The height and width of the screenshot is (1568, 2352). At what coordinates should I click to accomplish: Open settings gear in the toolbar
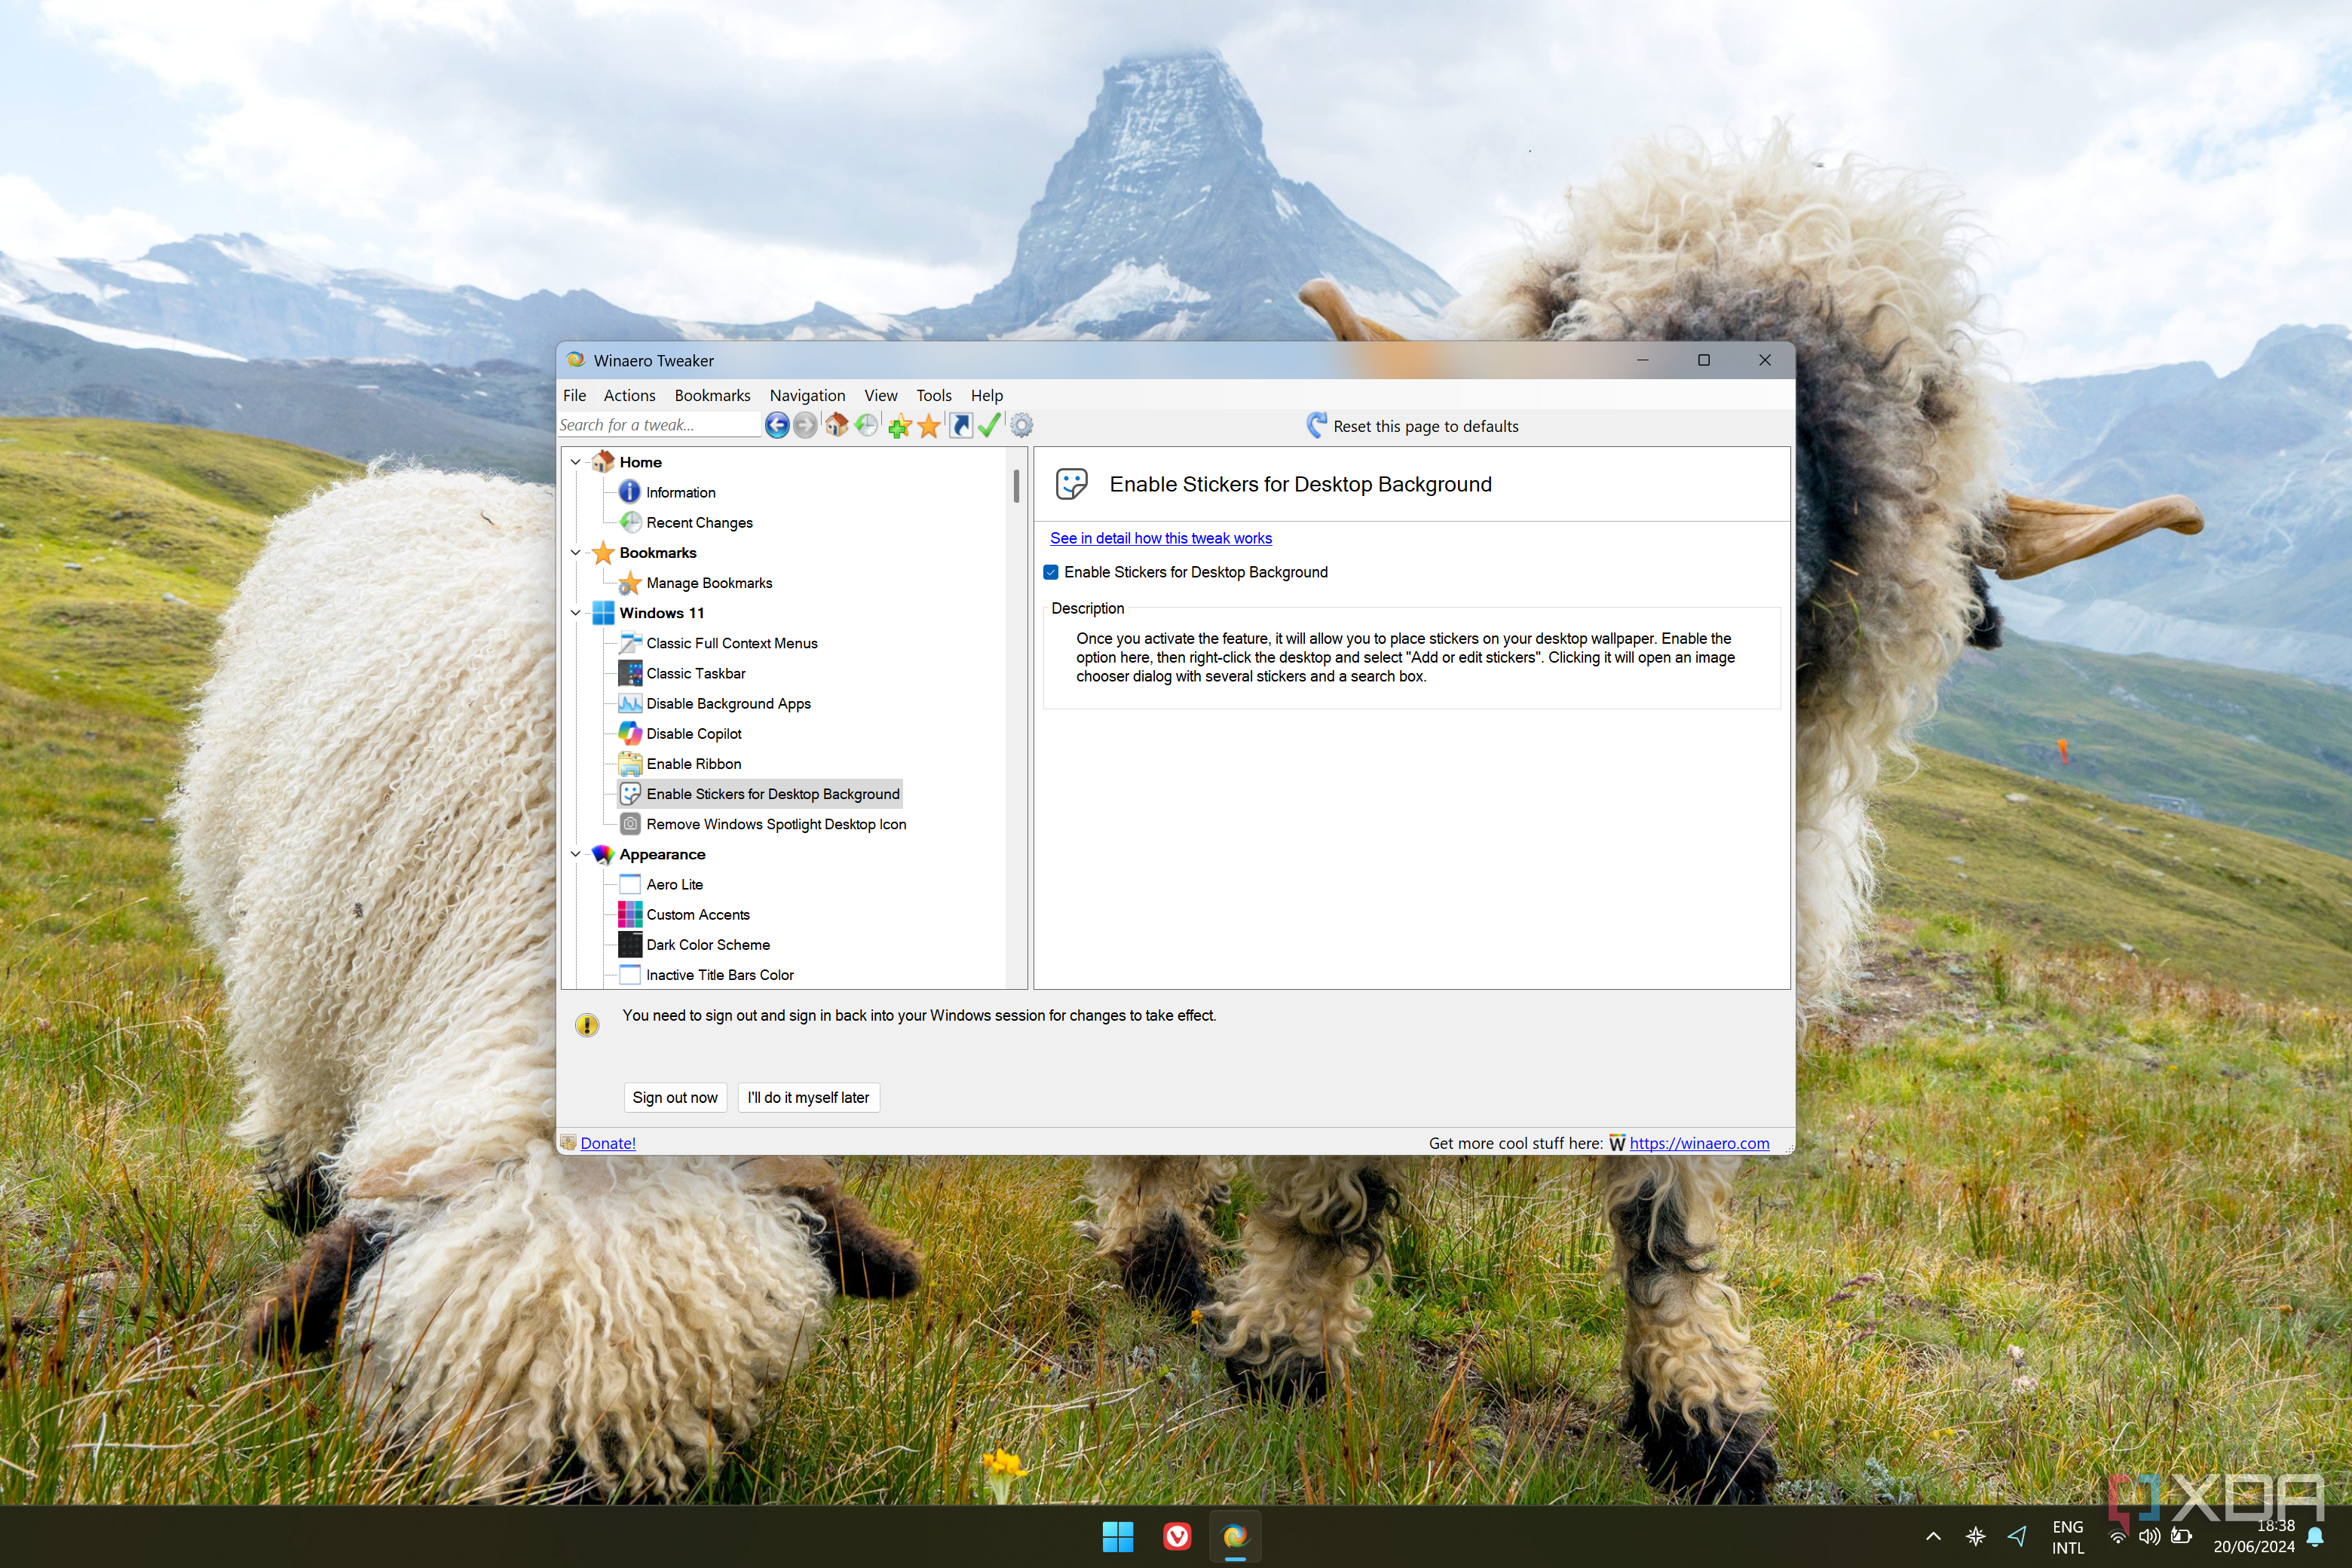pyautogui.click(x=1021, y=426)
